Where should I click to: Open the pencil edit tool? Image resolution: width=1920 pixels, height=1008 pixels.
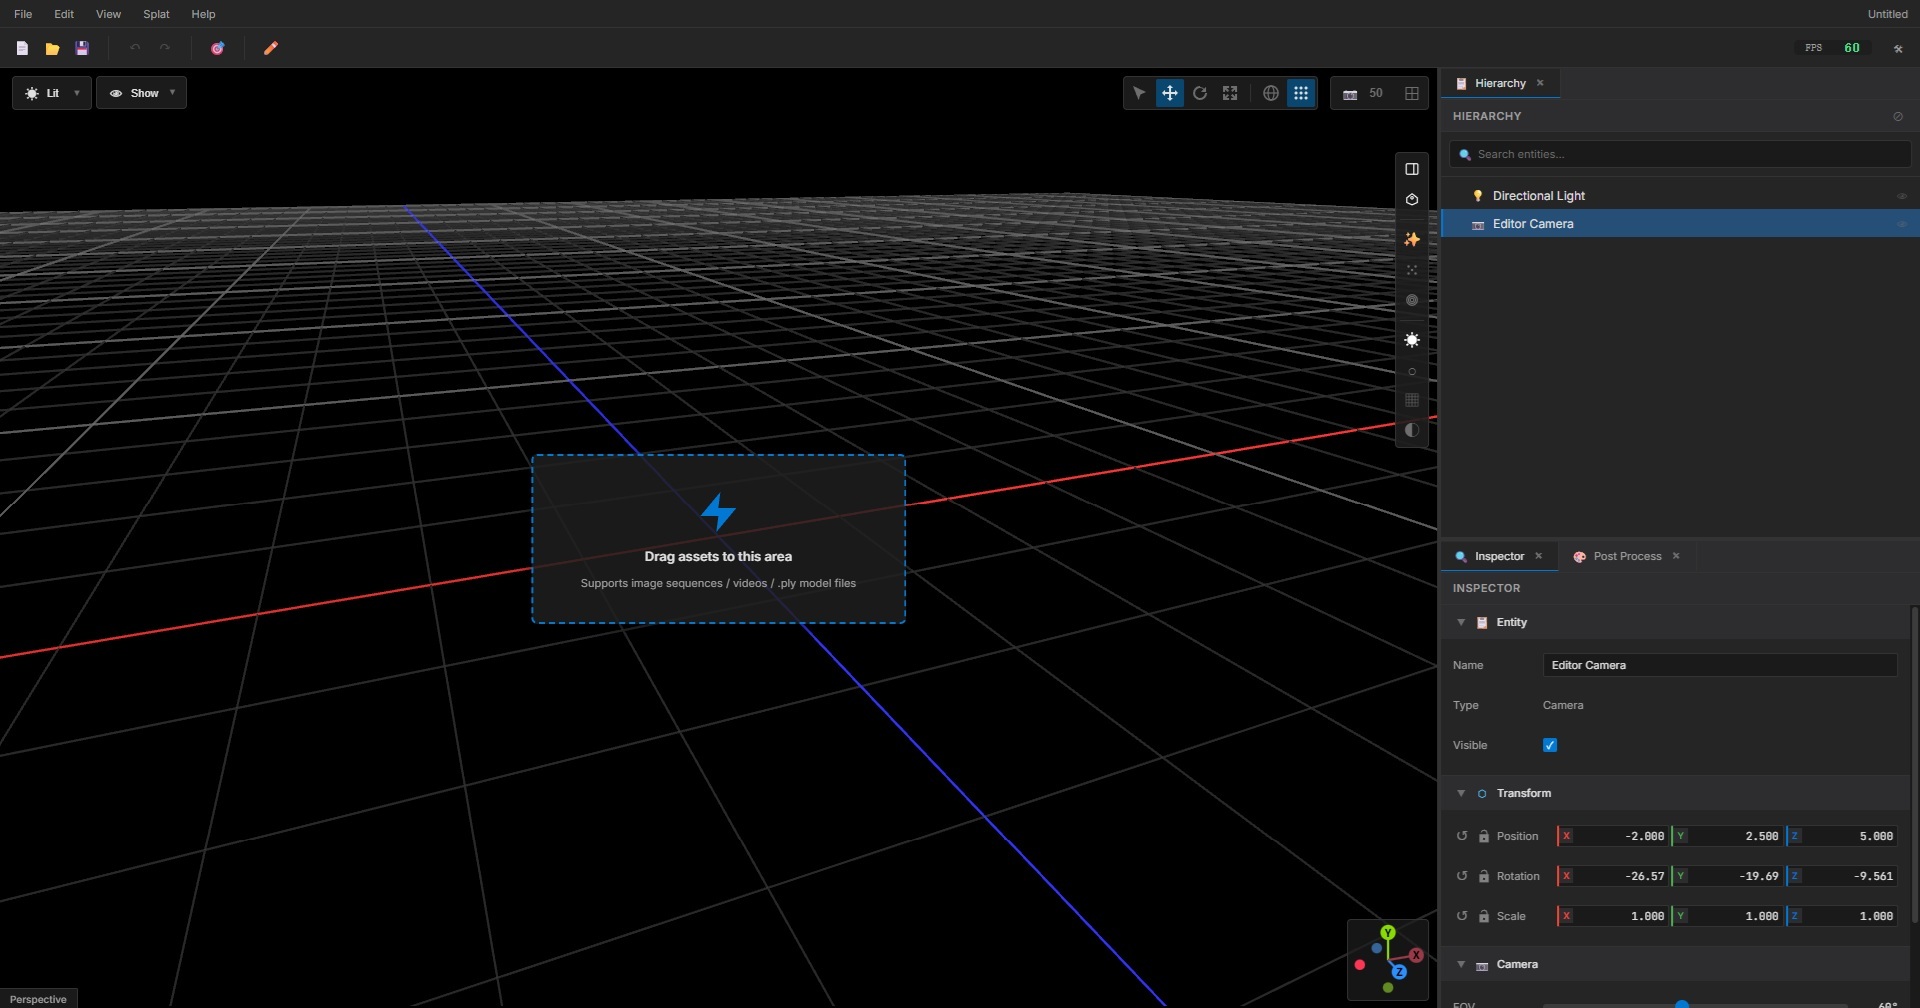(x=270, y=47)
